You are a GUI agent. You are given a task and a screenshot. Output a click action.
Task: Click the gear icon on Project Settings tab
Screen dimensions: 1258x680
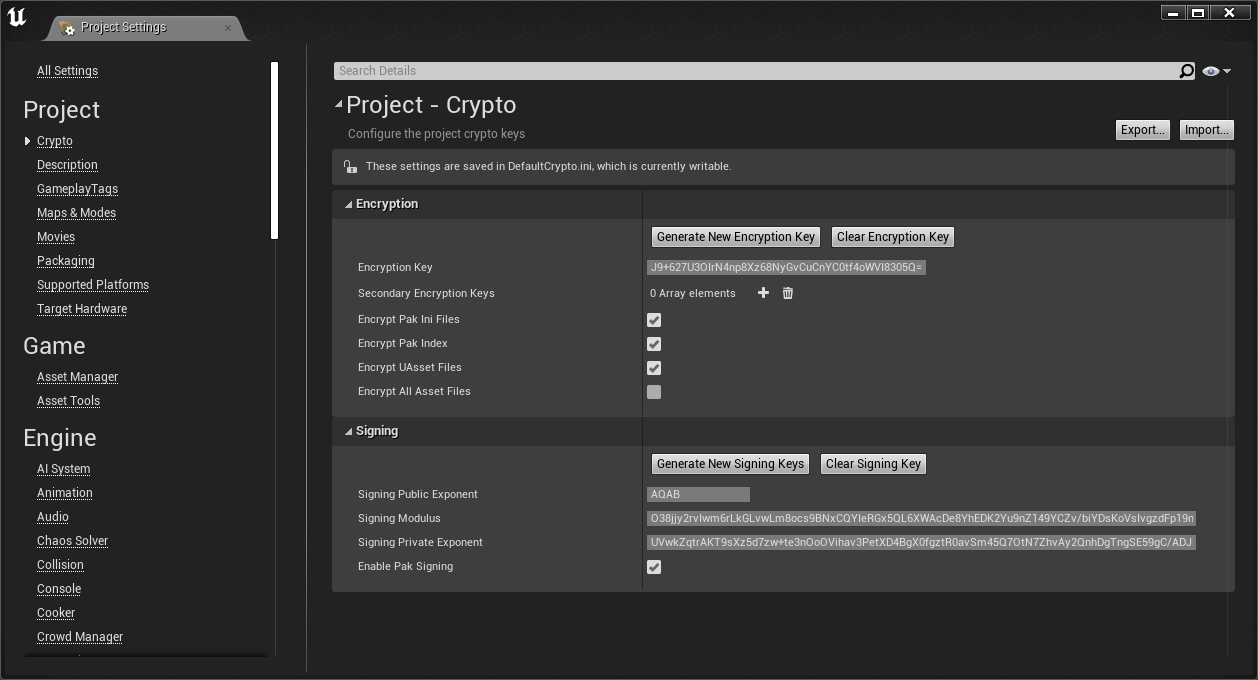coord(68,30)
